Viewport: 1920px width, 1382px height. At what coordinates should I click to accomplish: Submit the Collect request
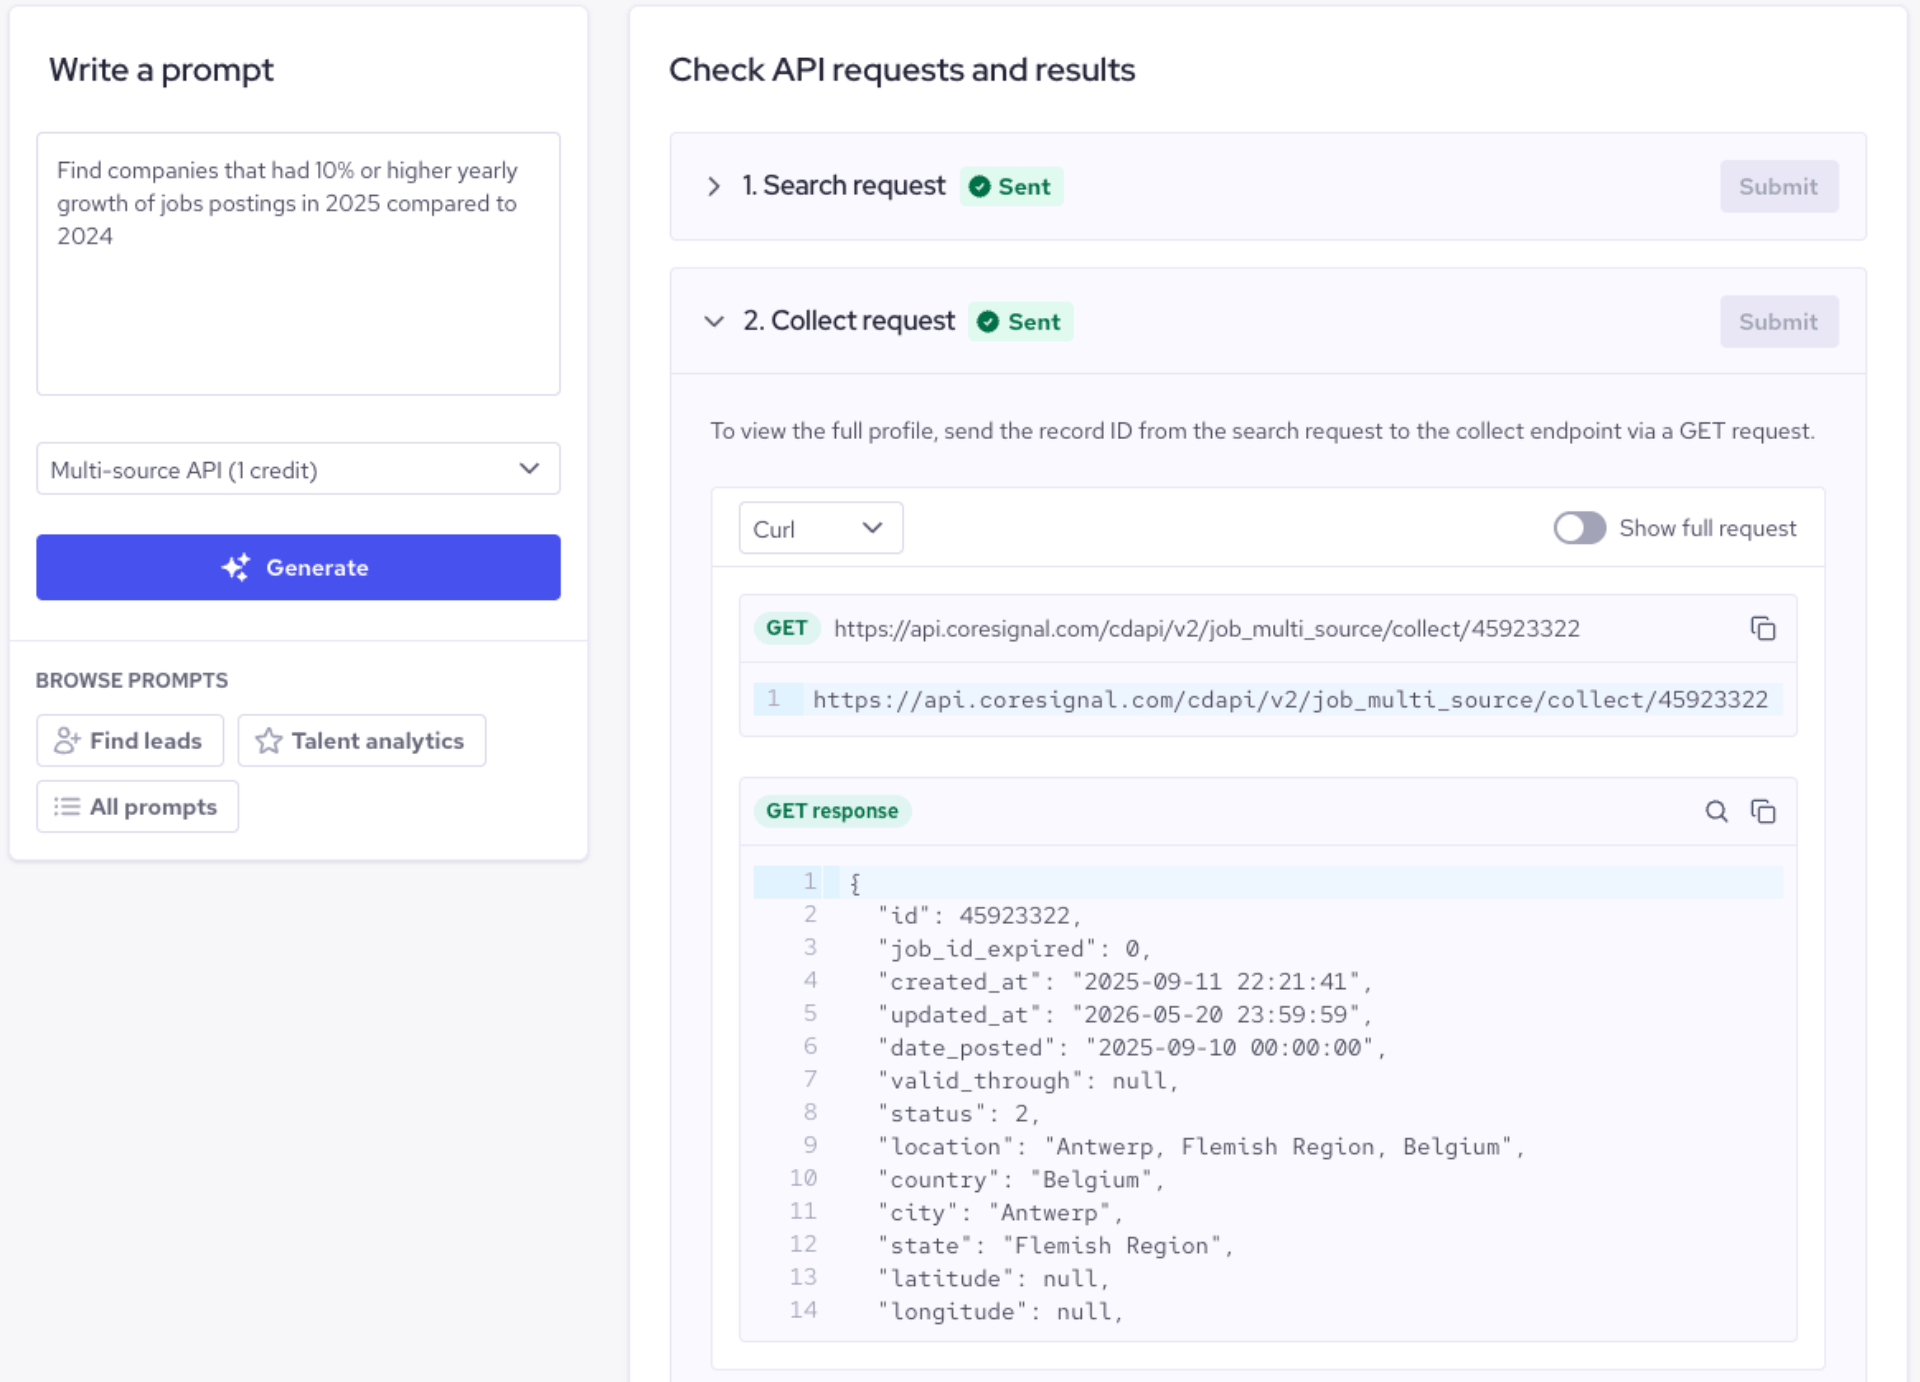click(1778, 321)
